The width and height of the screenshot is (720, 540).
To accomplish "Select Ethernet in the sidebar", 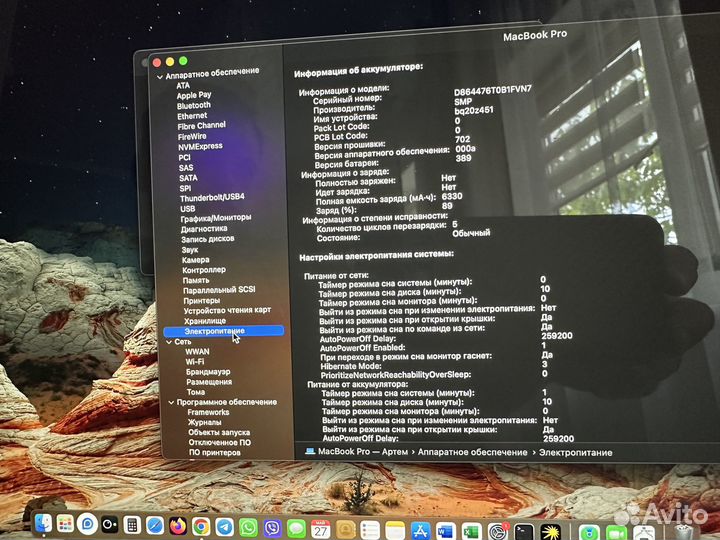I will [x=192, y=116].
